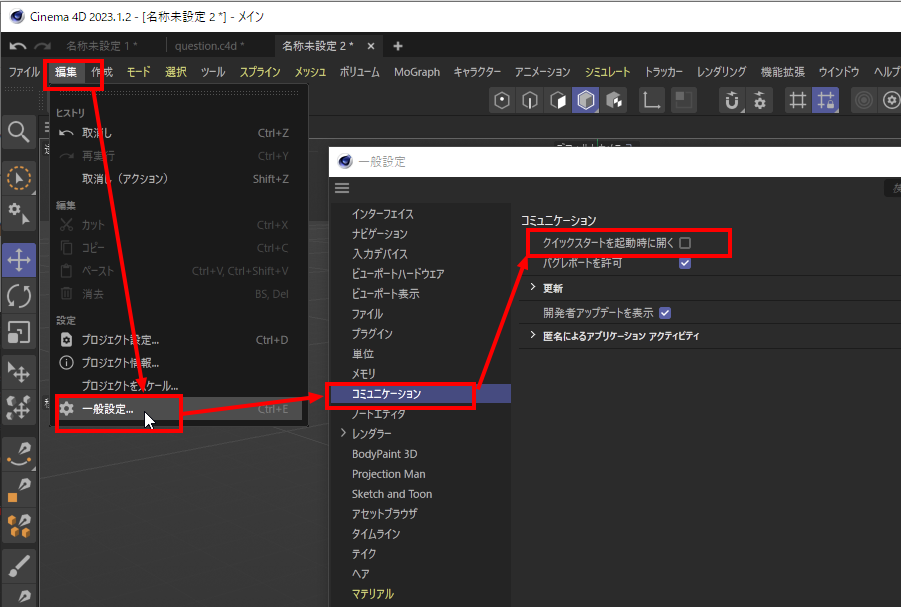
Task: Select ビューポート表示 in the preferences list
Action: pyautogui.click(x=386, y=294)
